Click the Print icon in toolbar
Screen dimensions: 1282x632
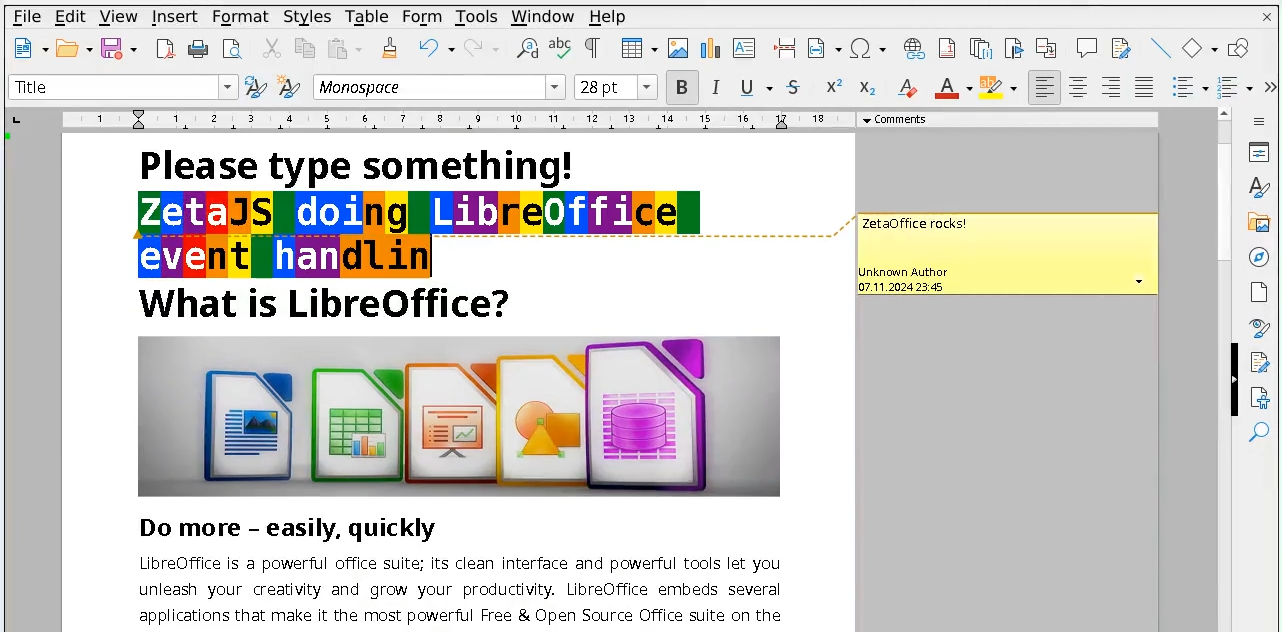click(x=198, y=48)
